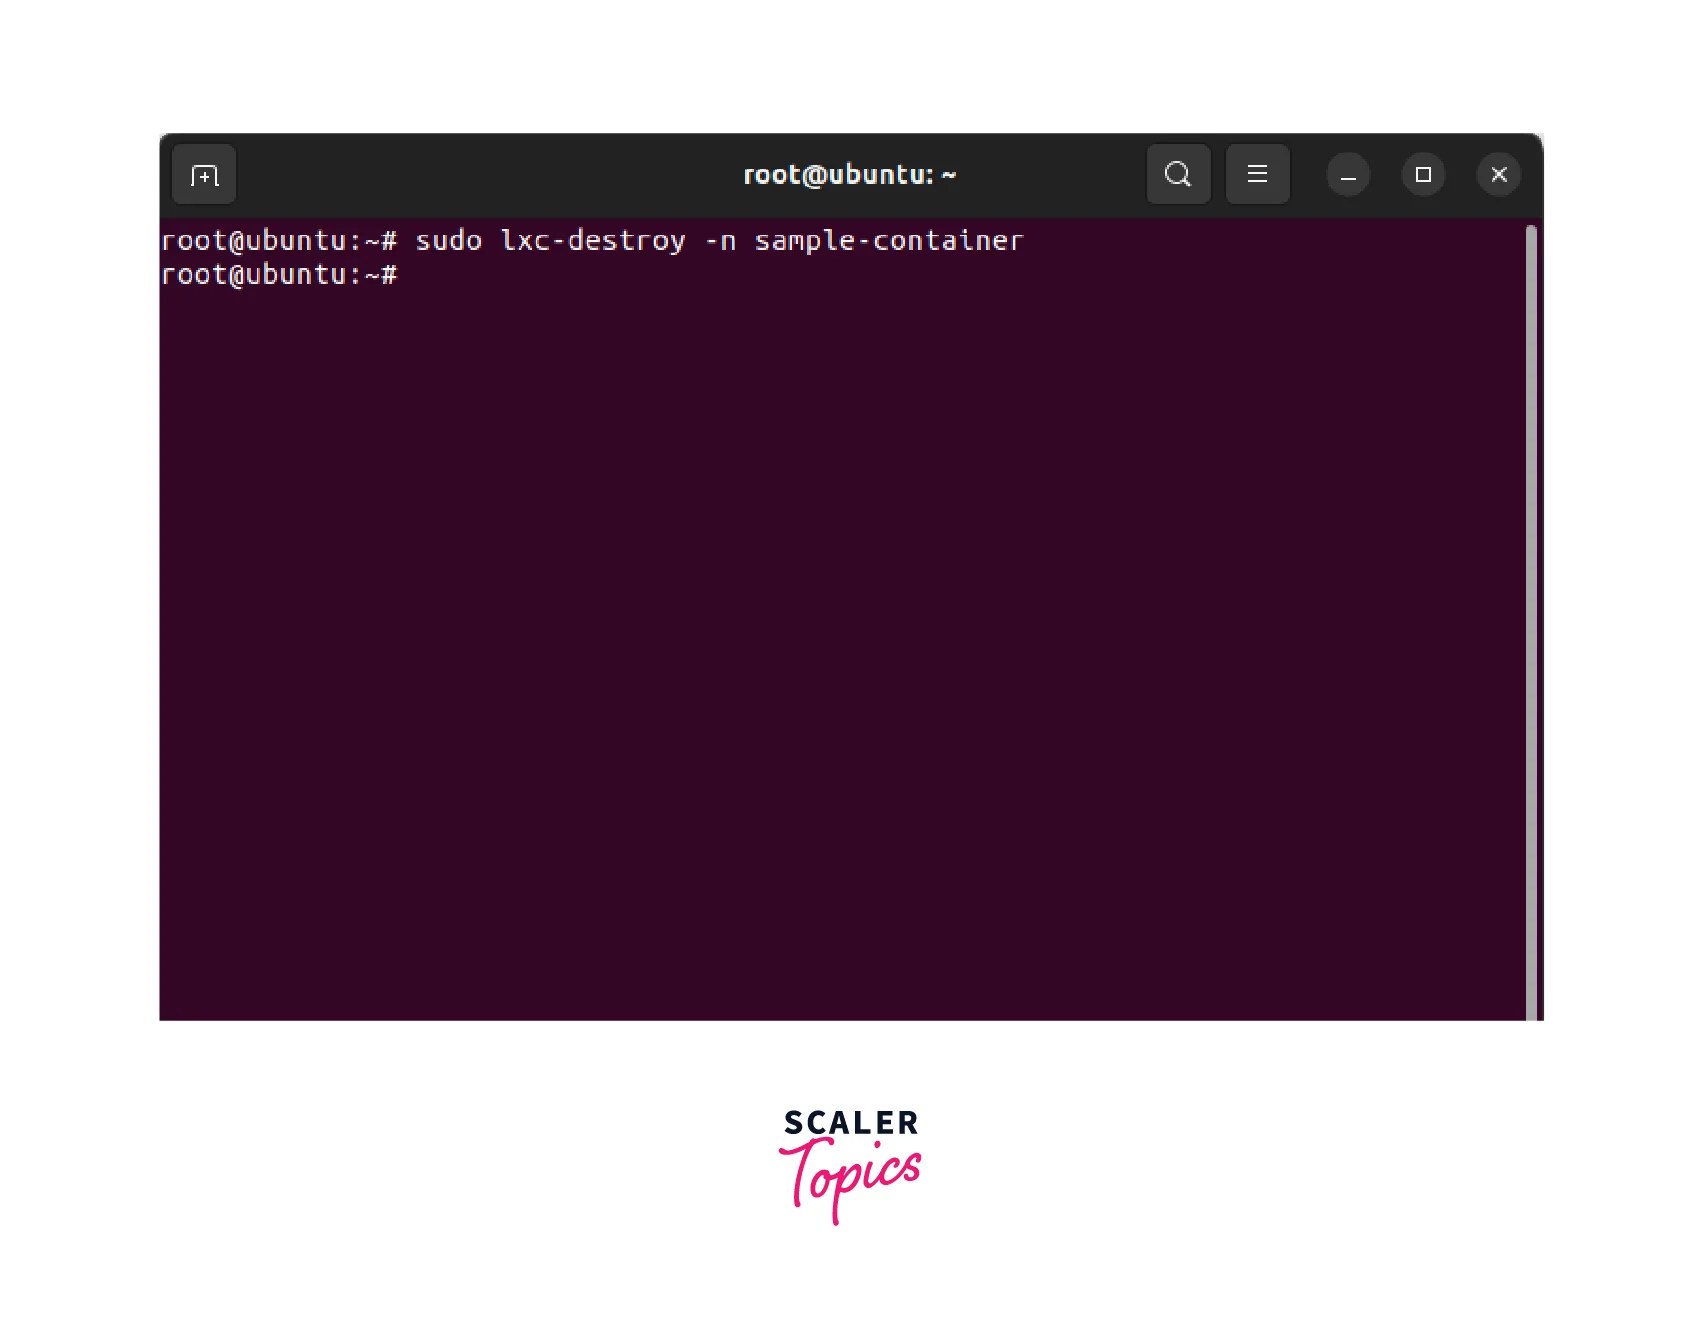Viewport: 1700px width, 1328px height.
Task: Maximize the terminal window
Action: click(1422, 174)
